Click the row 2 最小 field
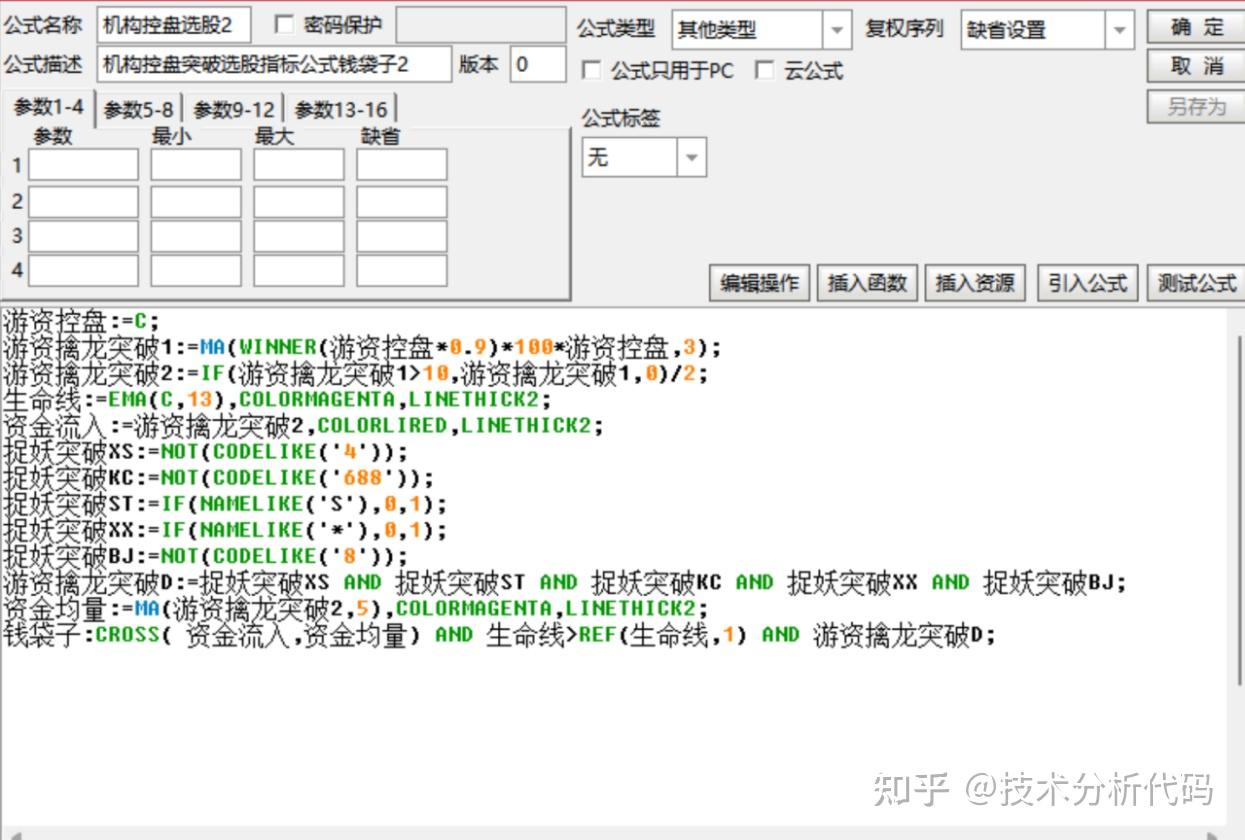Viewport: 1245px width, 840px height. (196, 201)
